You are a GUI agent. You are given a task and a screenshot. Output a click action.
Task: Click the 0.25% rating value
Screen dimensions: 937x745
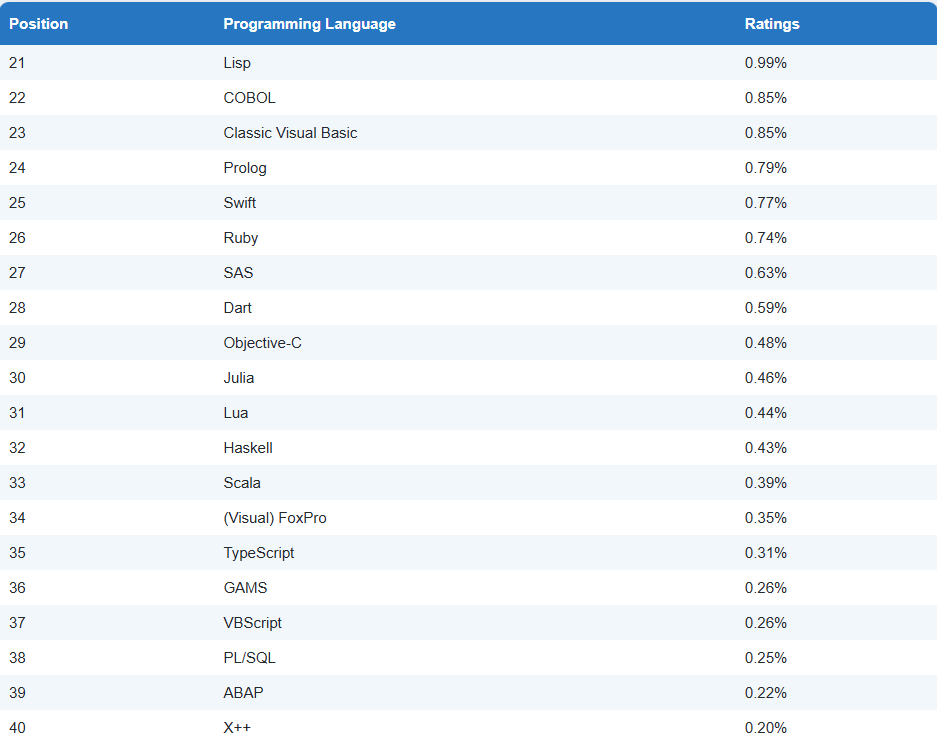coord(765,658)
